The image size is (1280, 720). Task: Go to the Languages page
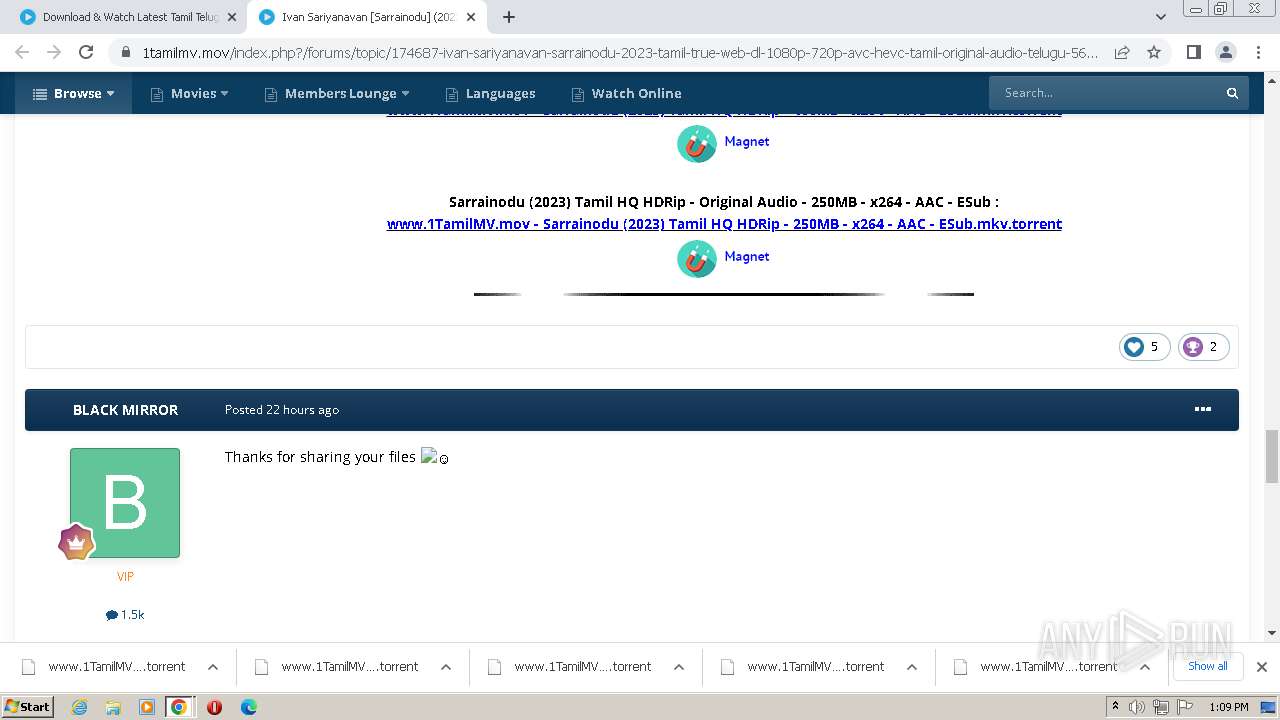click(x=490, y=93)
